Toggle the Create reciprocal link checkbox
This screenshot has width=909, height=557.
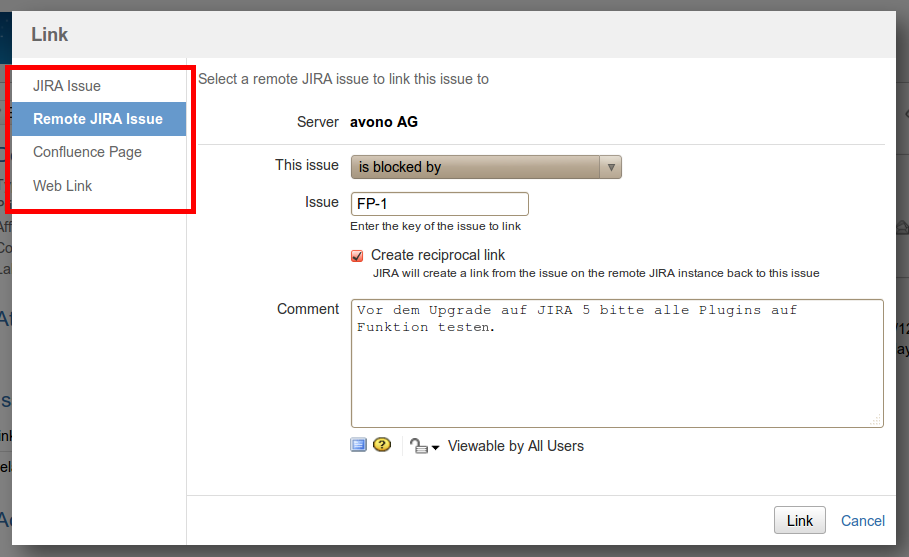pos(358,256)
